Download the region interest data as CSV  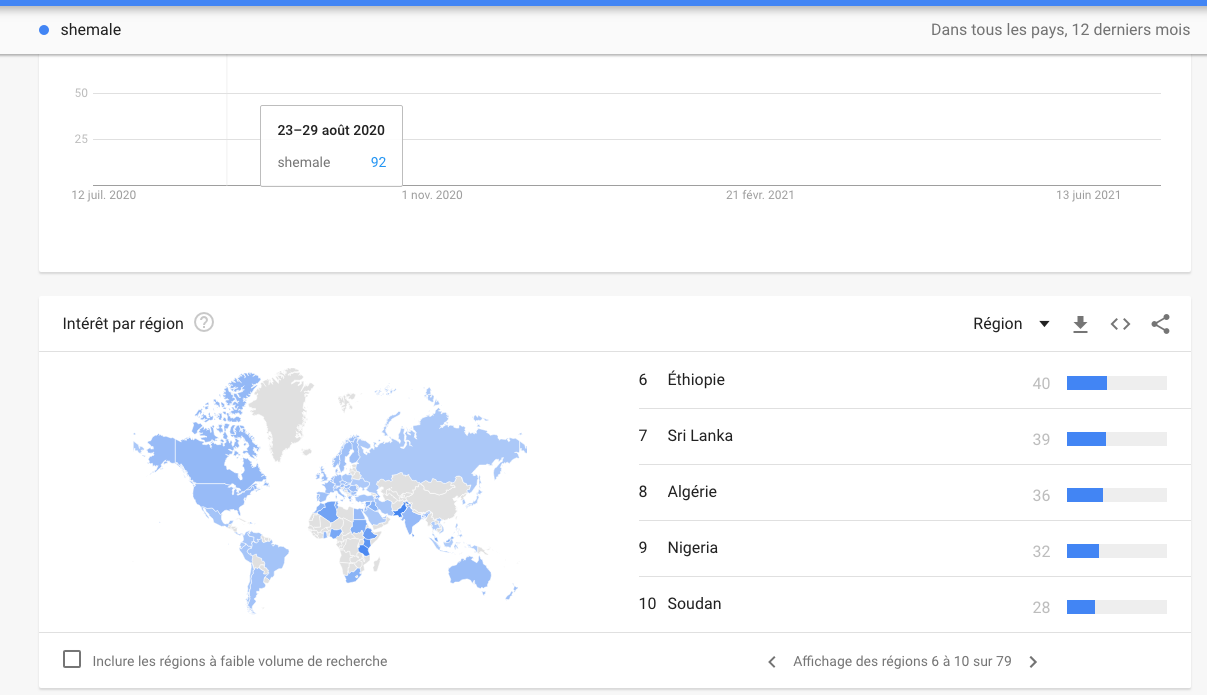click(1080, 324)
